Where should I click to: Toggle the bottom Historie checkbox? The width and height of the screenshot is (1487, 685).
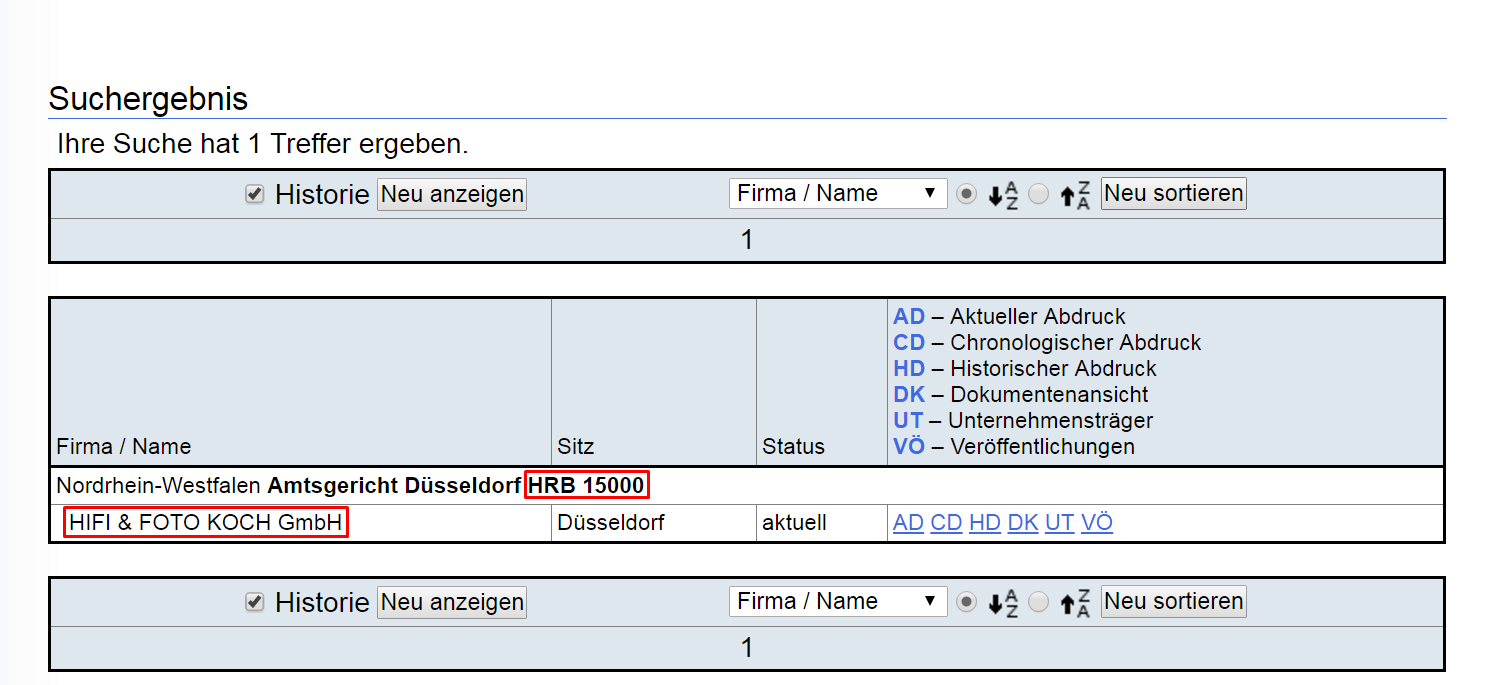click(x=254, y=603)
